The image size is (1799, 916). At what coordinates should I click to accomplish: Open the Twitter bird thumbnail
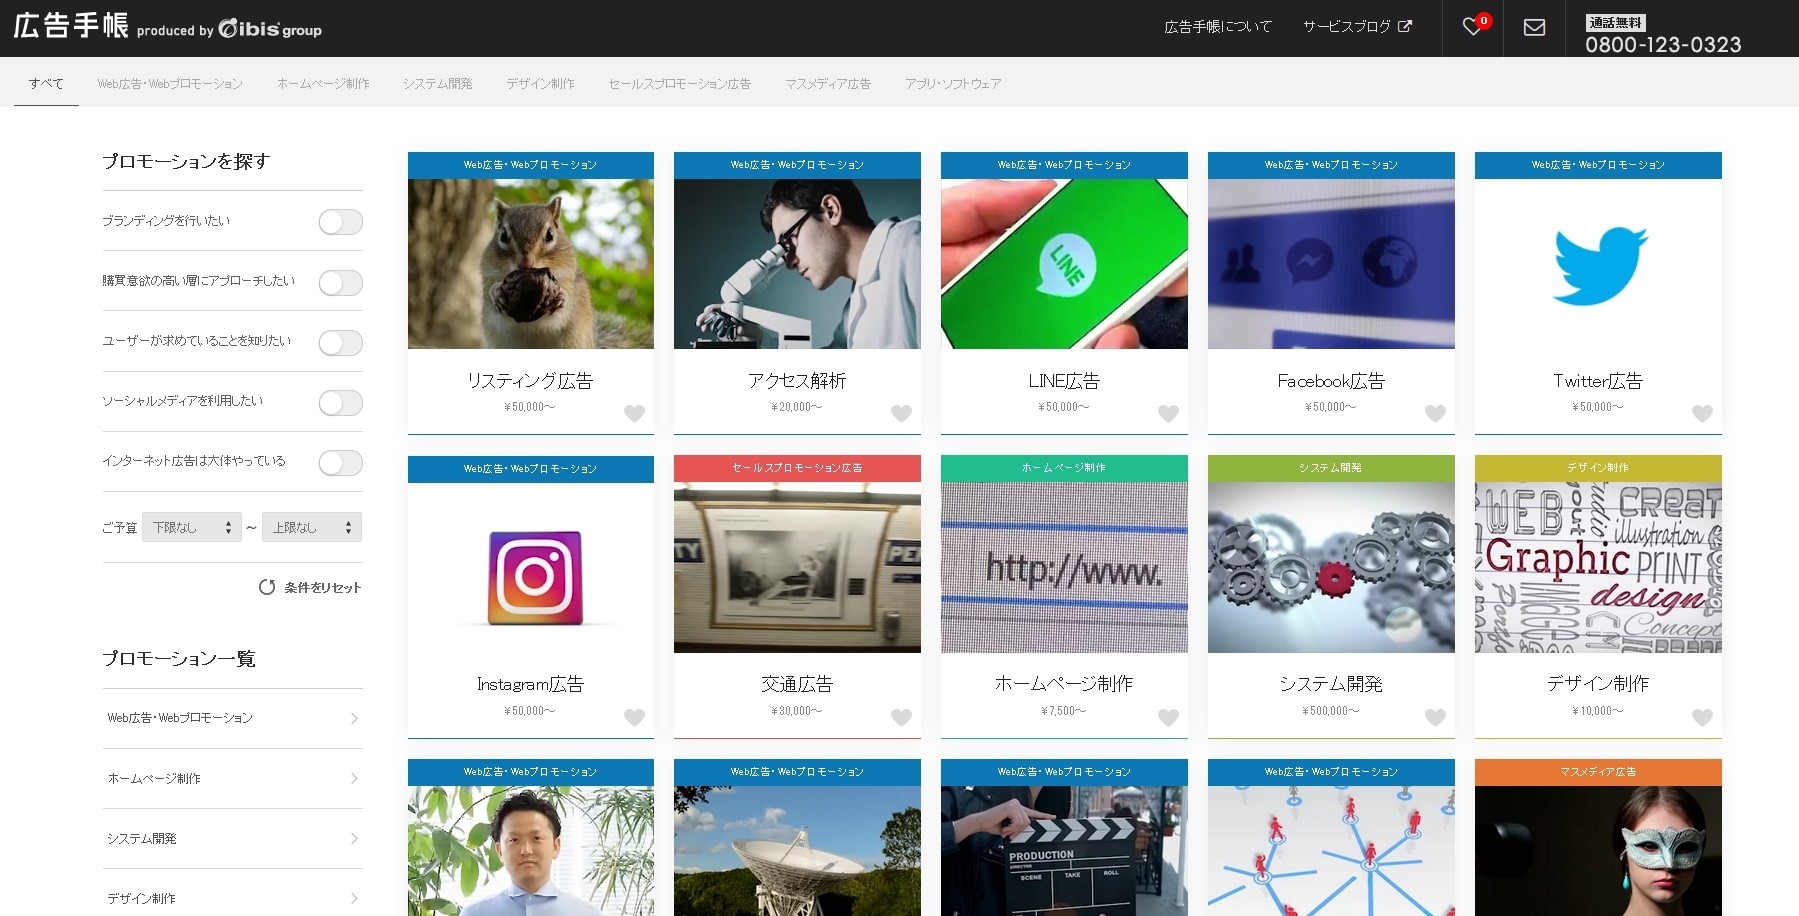point(1598,264)
